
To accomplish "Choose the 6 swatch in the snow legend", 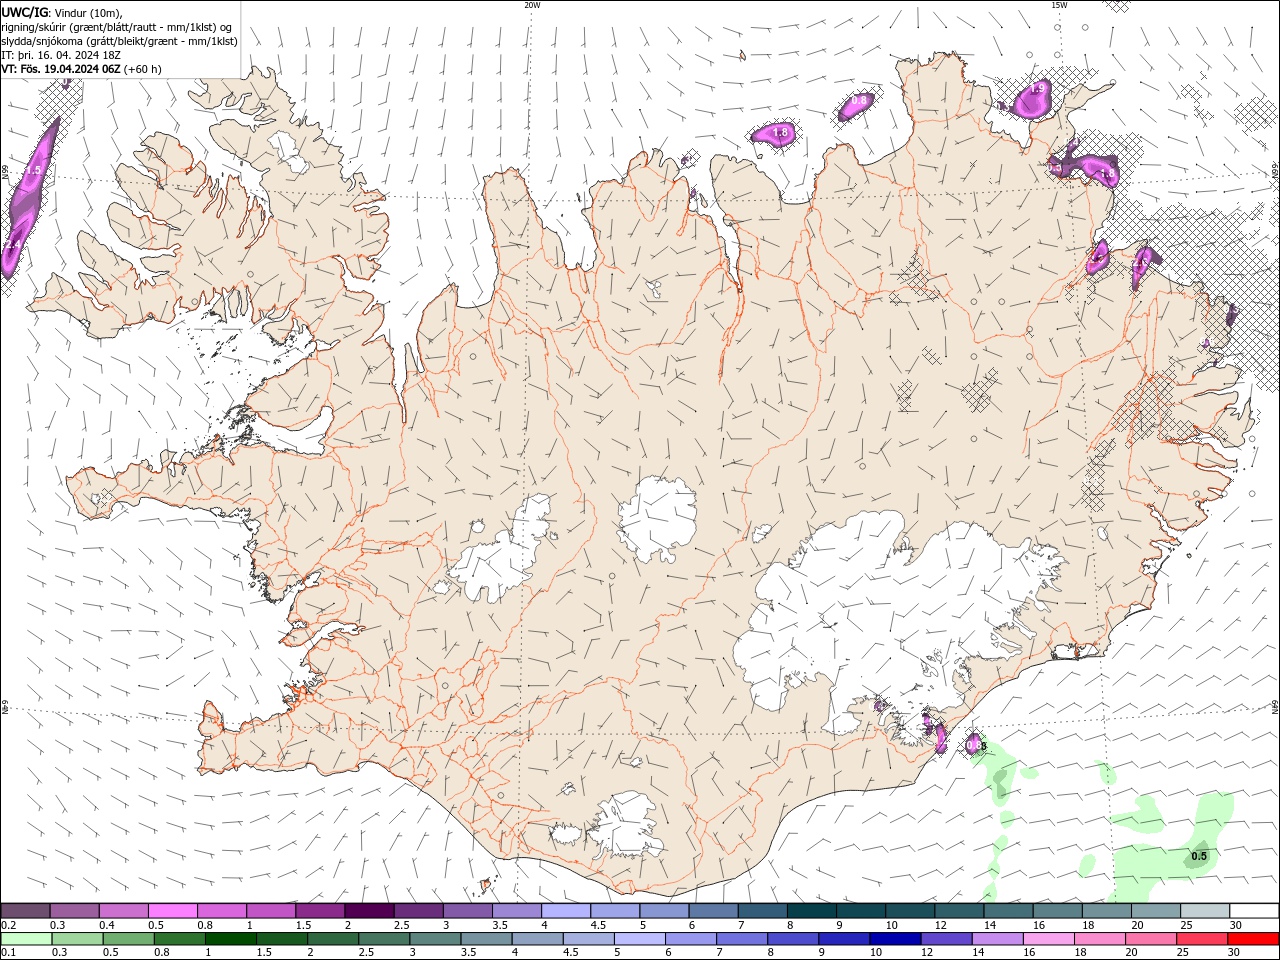I will 713,911.
